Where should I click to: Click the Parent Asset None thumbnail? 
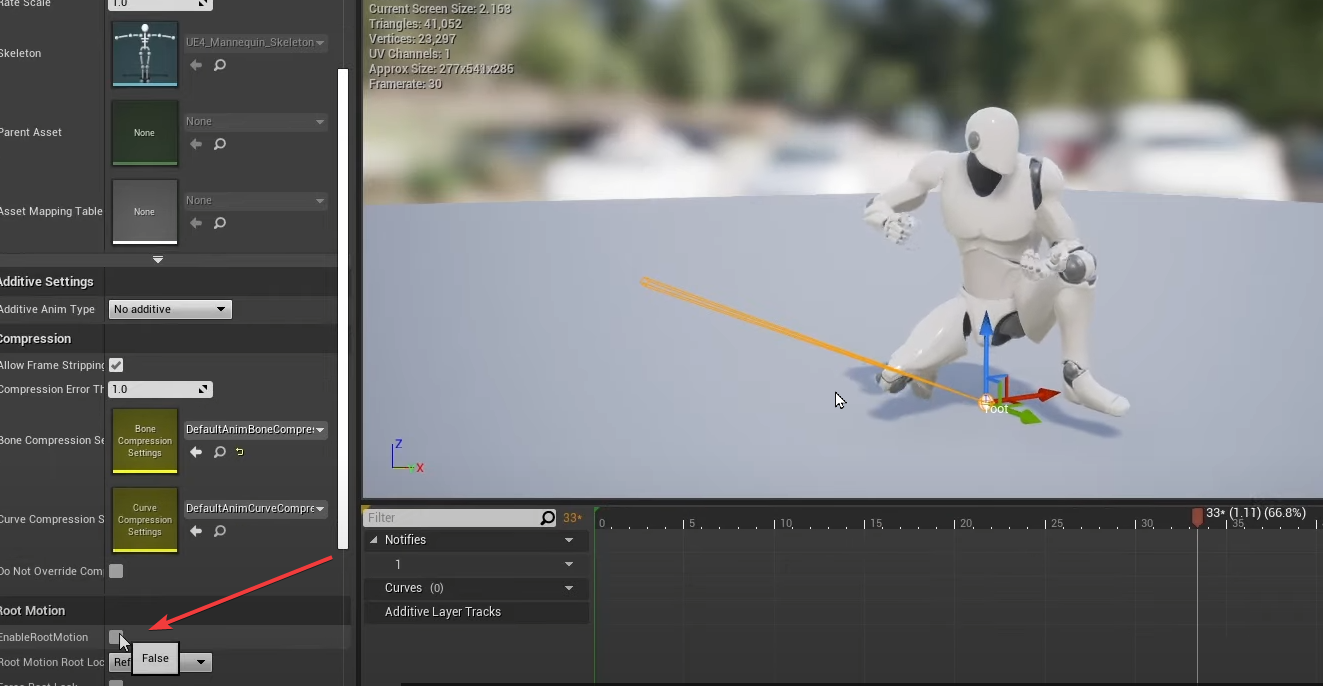pos(145,133)
